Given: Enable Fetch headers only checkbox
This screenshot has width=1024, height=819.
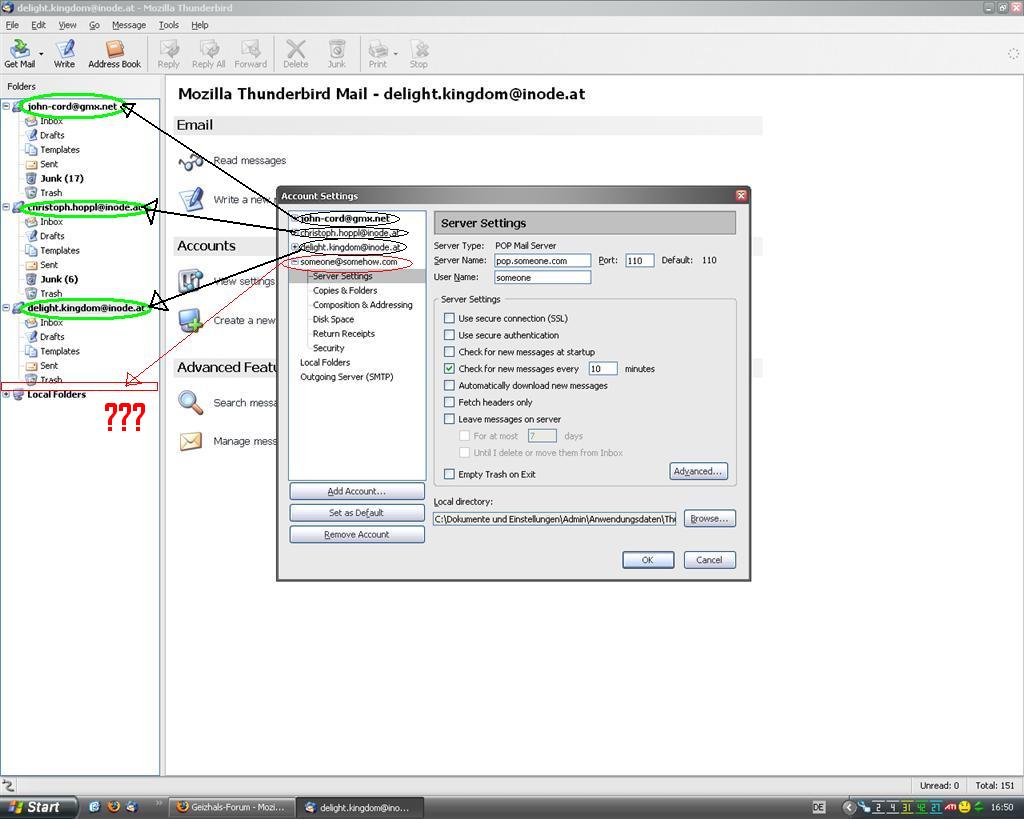Looking at the screenshot, I should click(449, 402).
